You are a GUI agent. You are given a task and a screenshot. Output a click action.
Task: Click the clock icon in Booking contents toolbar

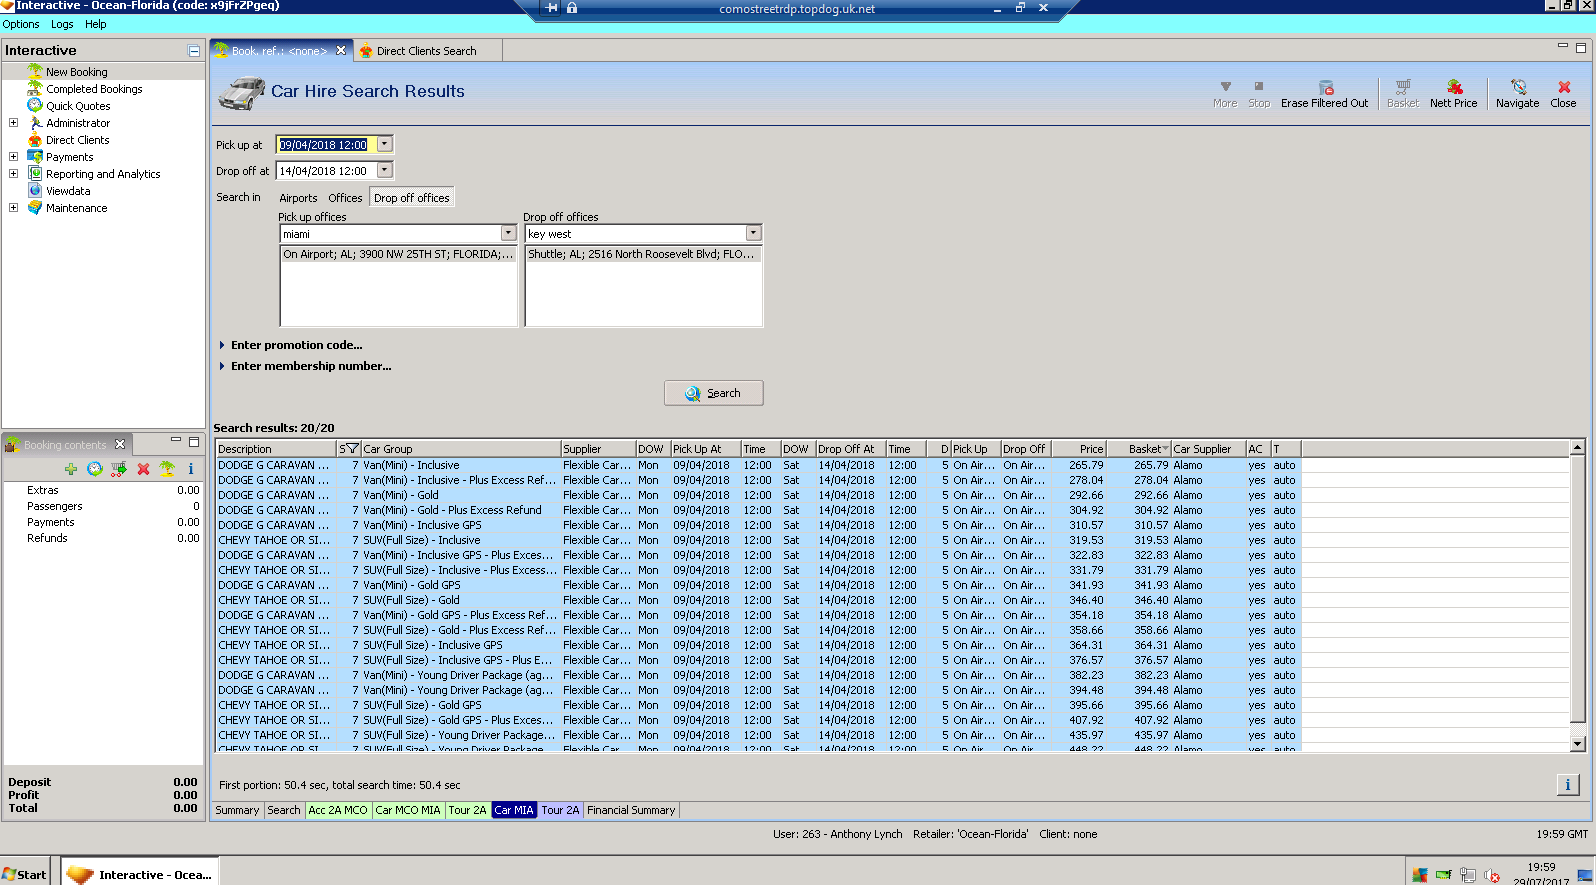[x=95, y=469]
